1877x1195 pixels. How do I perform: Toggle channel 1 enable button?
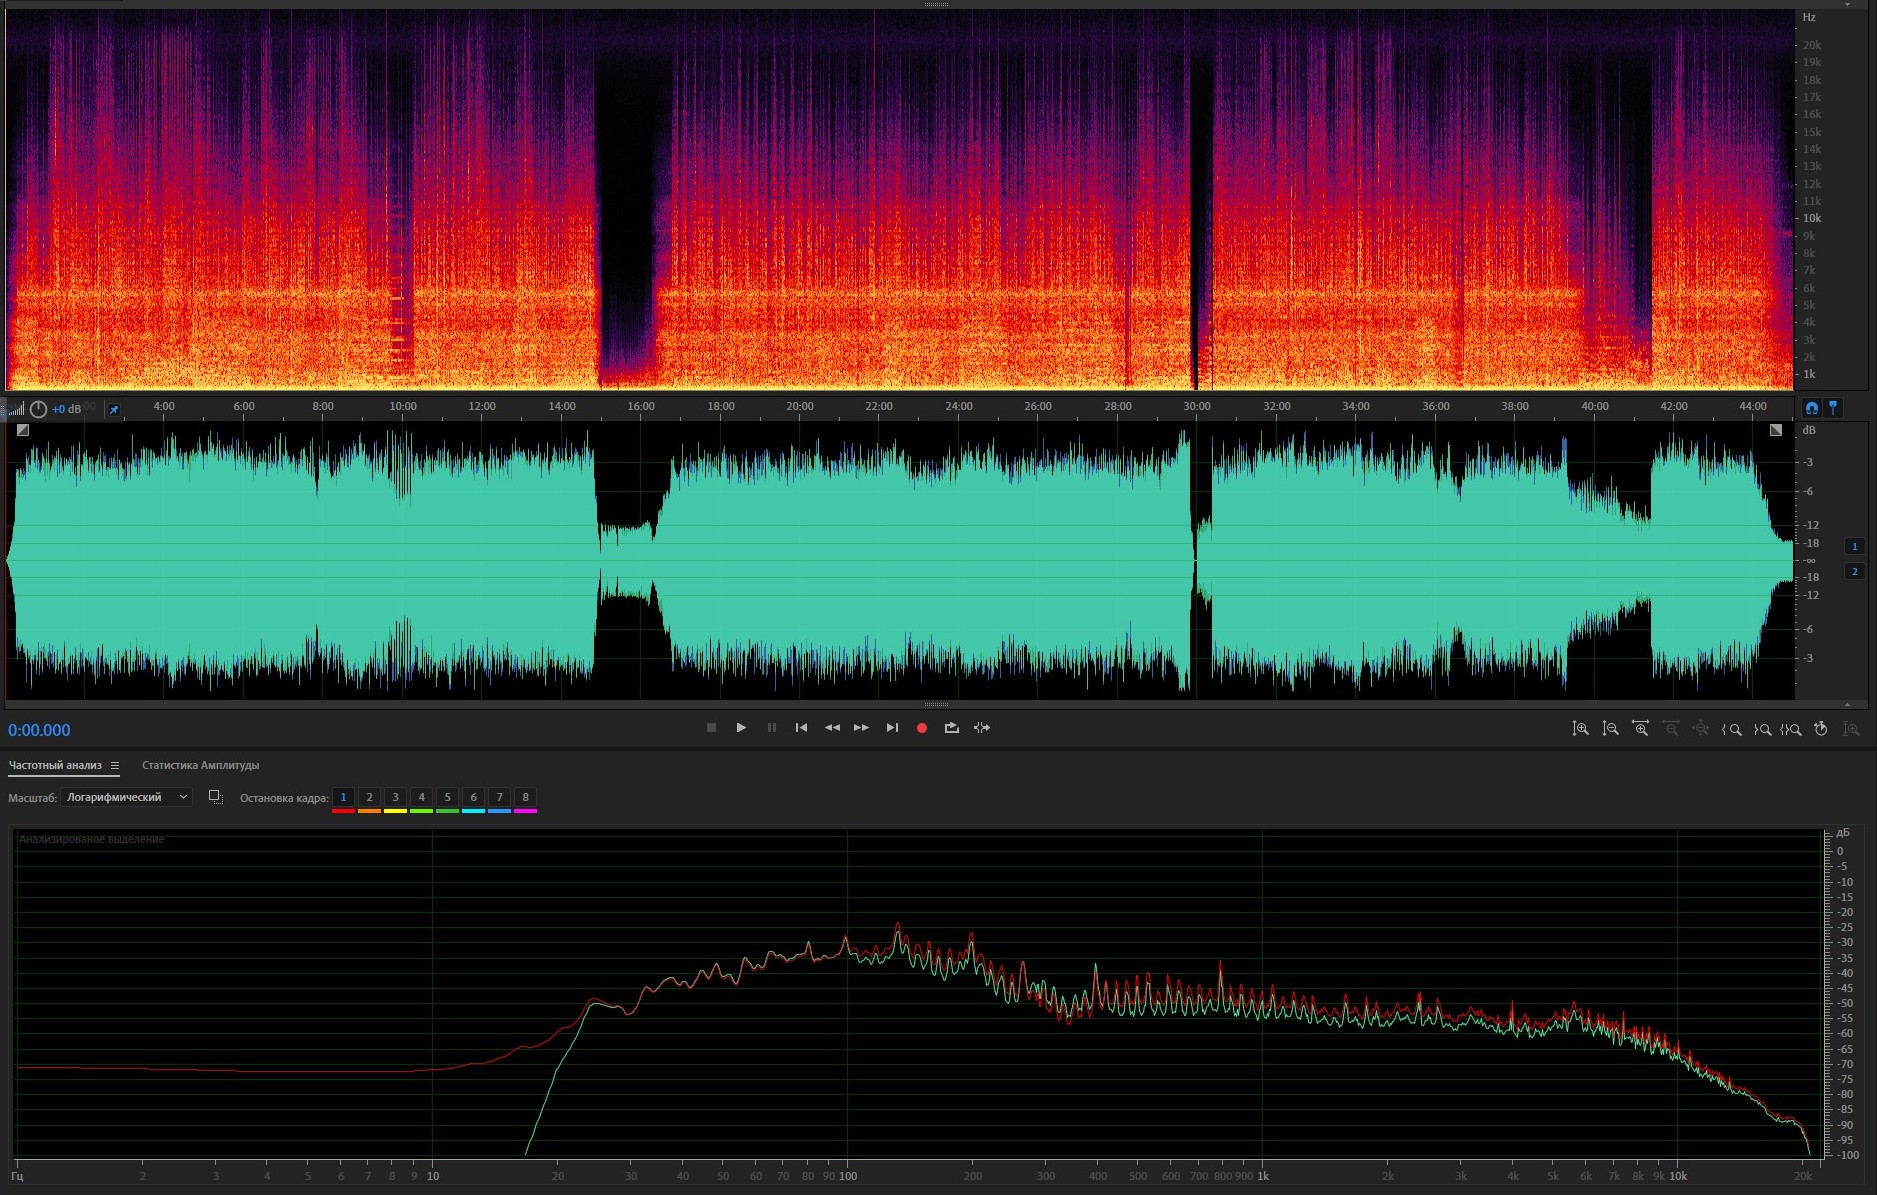pyautogui.click(x=1854, y=547)
